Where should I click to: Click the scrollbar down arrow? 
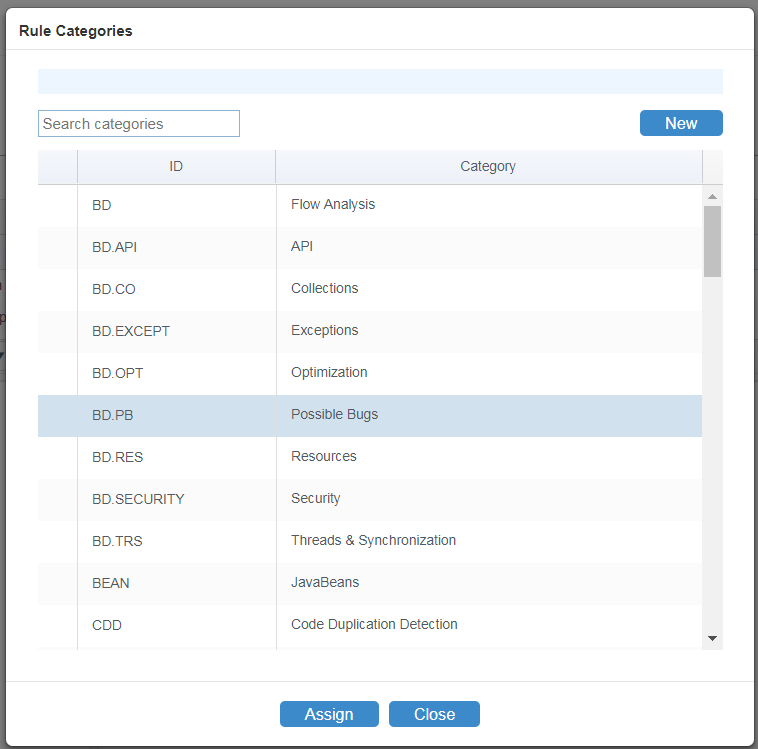[x=712, y=638]
